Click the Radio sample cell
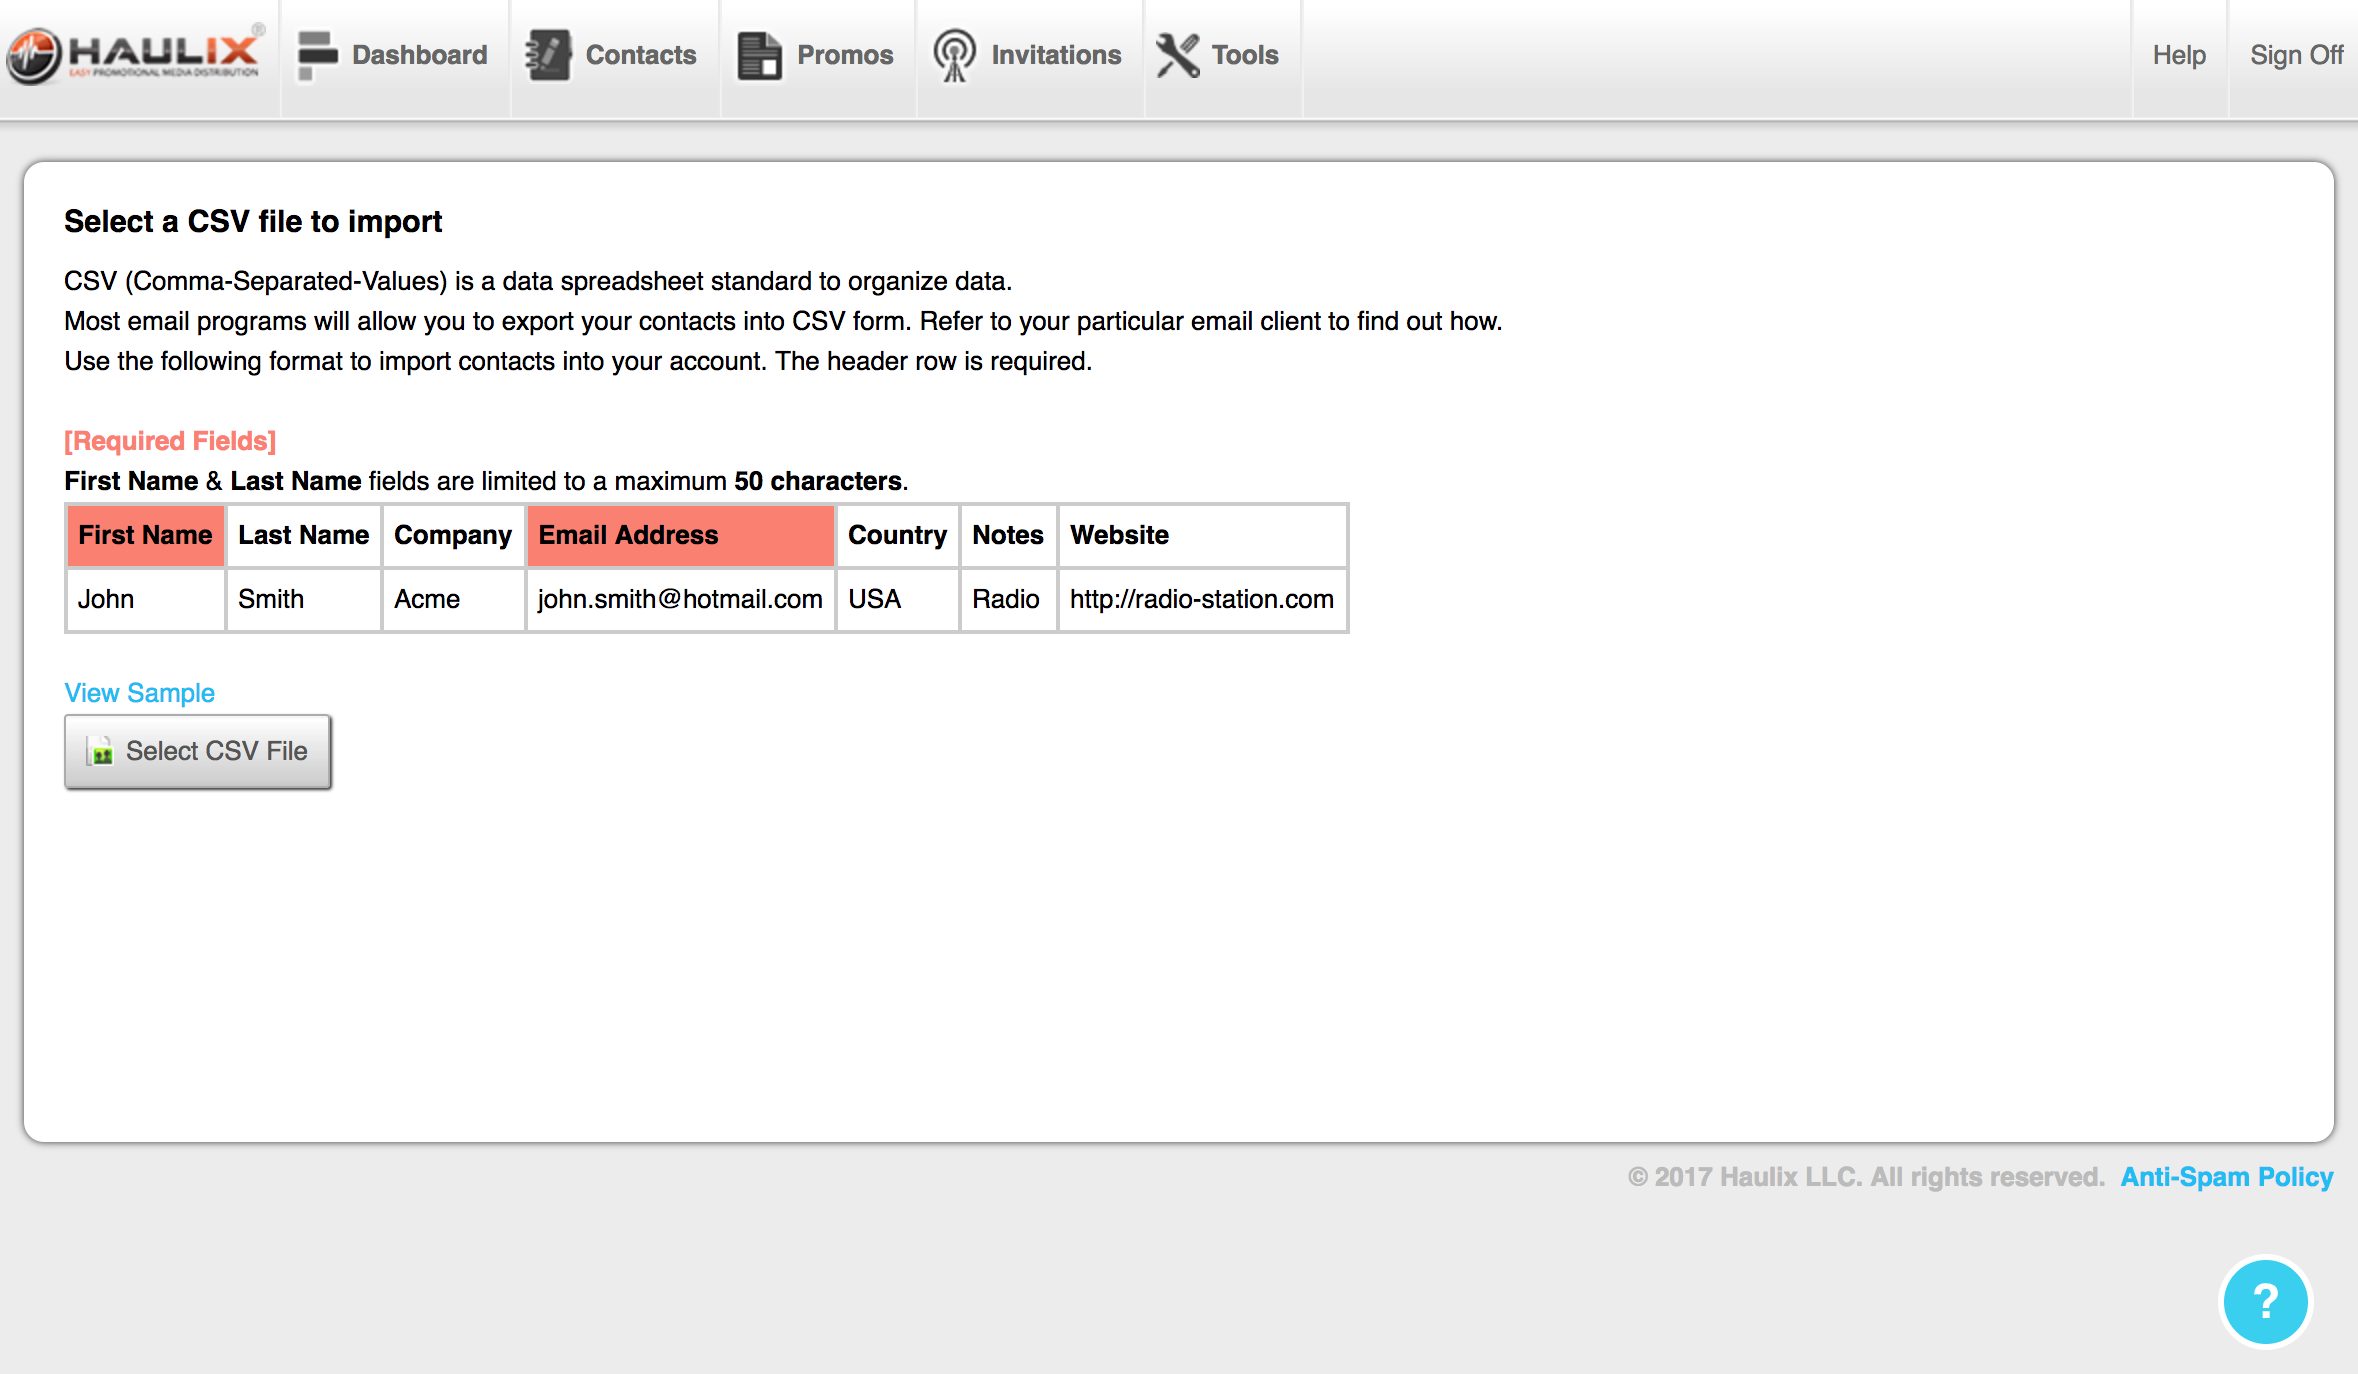Screen dimensions: 2358x1374 click(x=1008, y=599)
